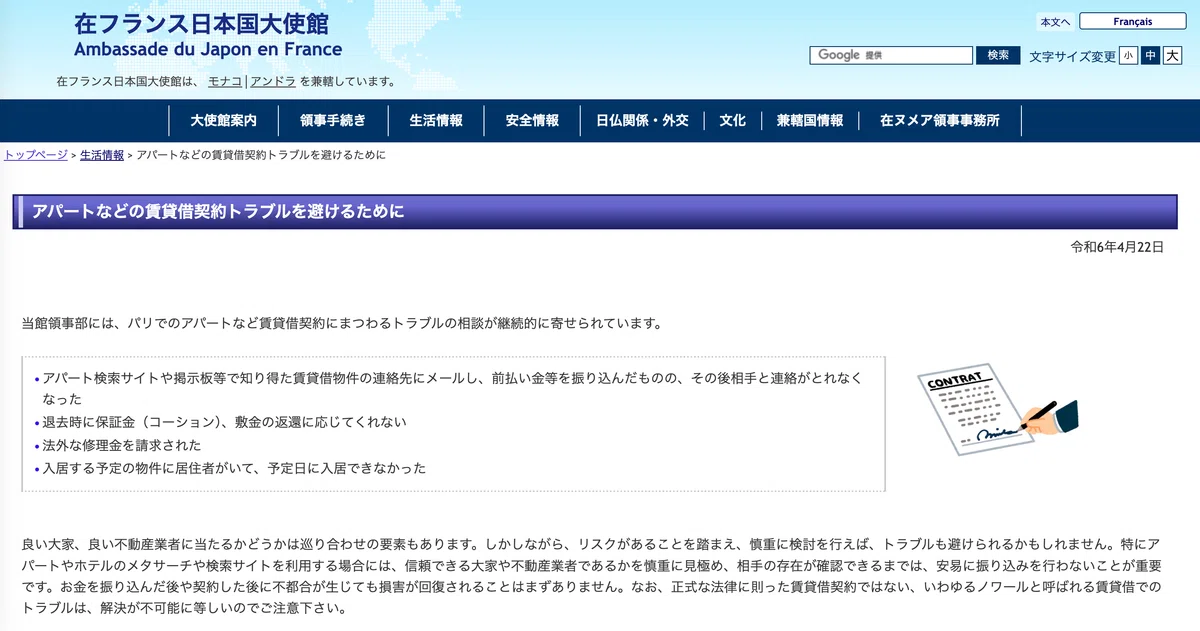Open the 安全情報 menu

[x=532, y=121]
